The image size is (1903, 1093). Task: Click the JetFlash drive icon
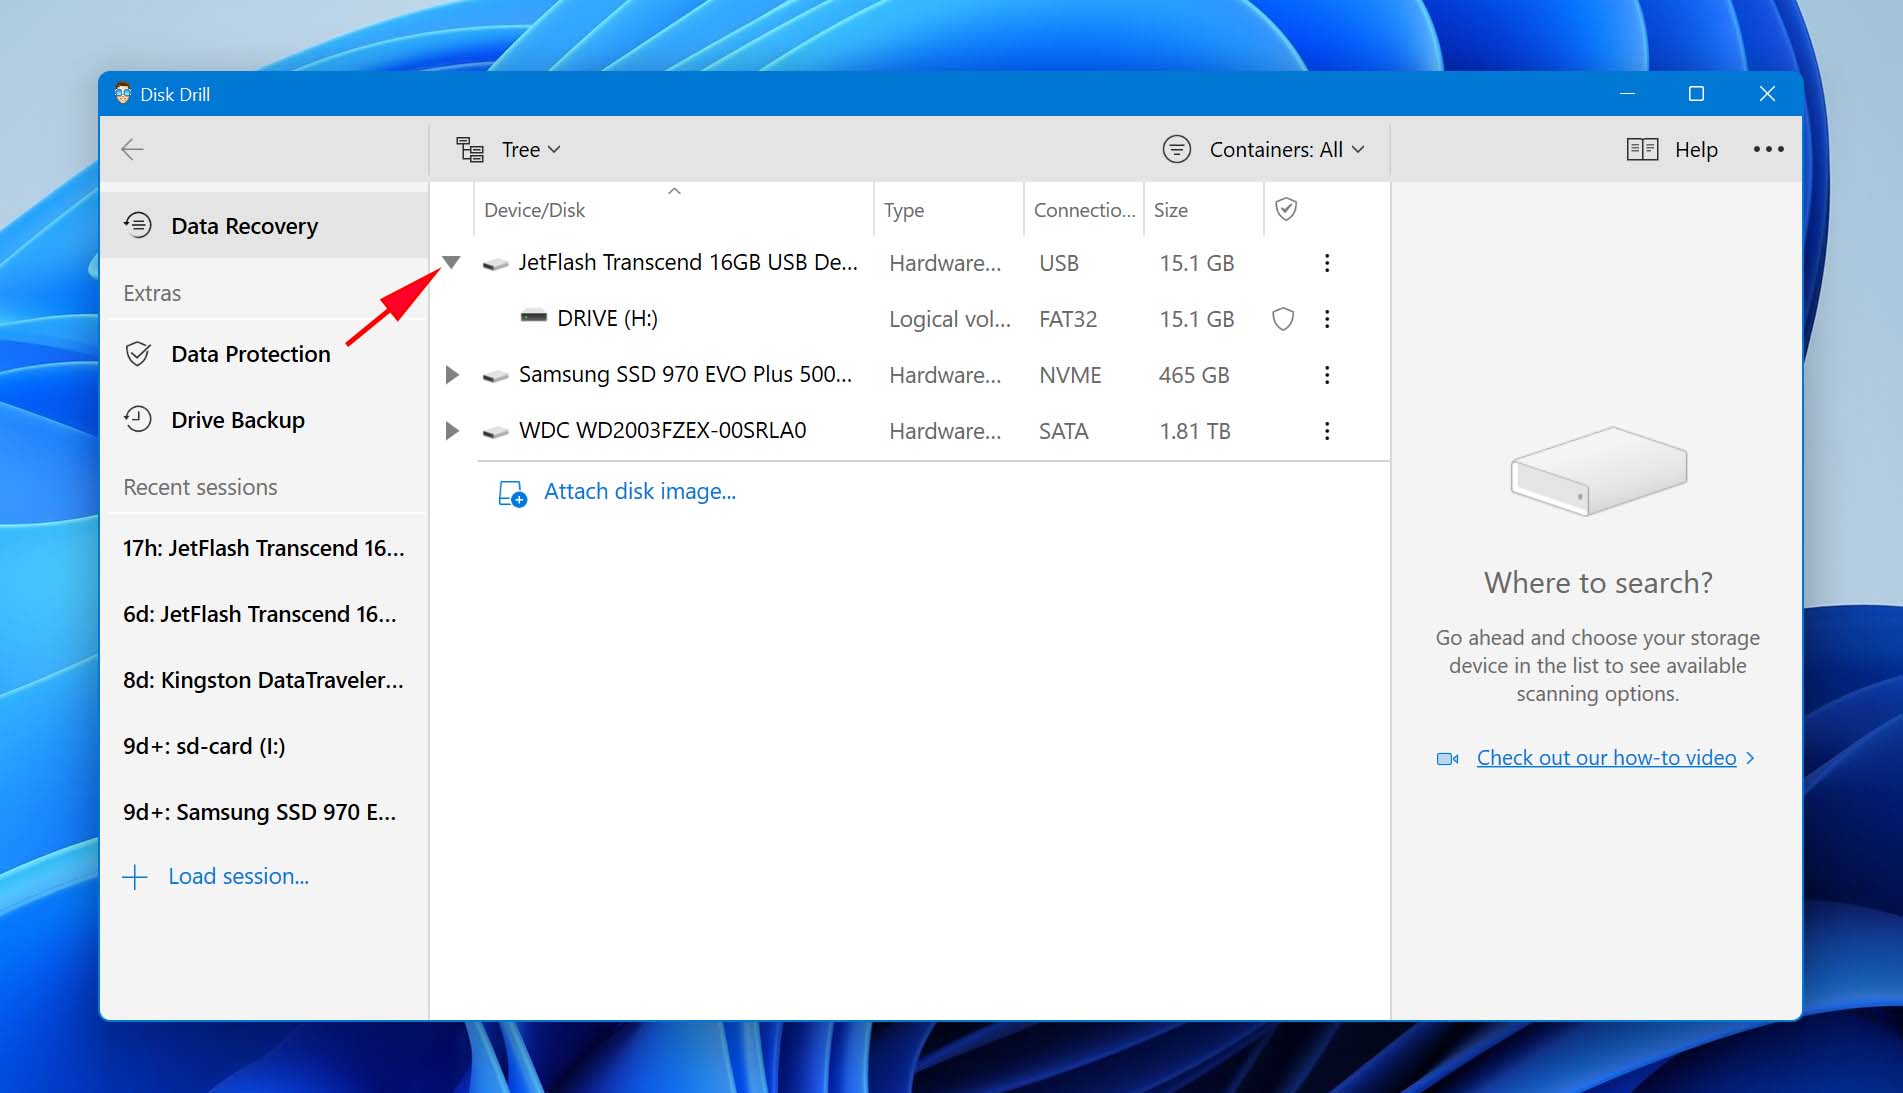click(x=495, y=264)
